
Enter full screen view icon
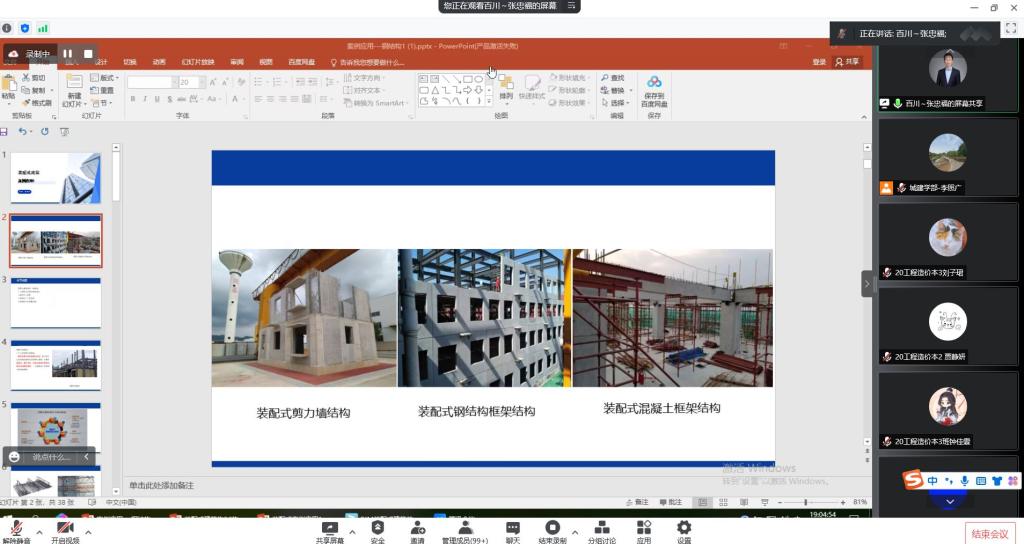tap(1011, 28)
